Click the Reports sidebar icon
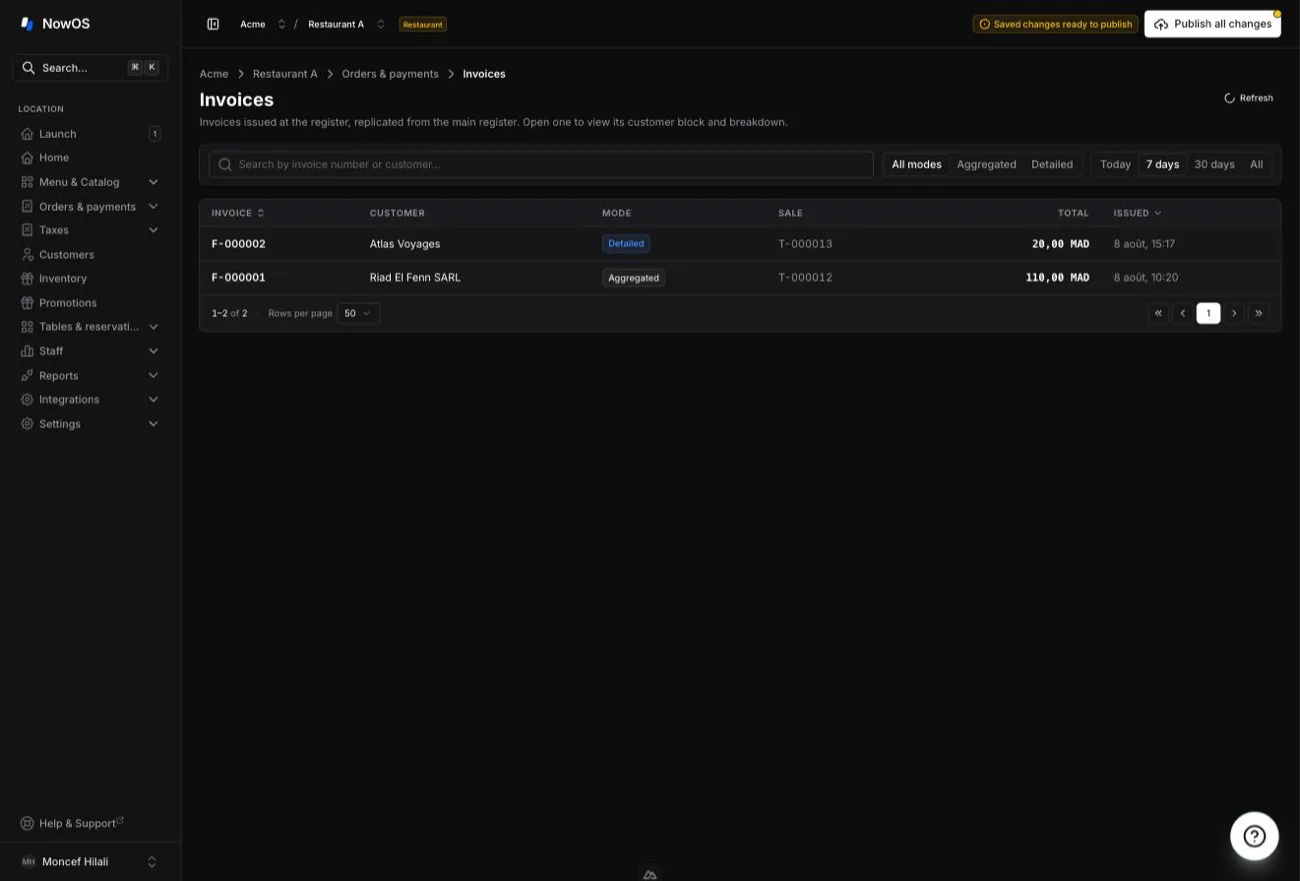The width and height of the screenshot is (1300, 881). 27,376
